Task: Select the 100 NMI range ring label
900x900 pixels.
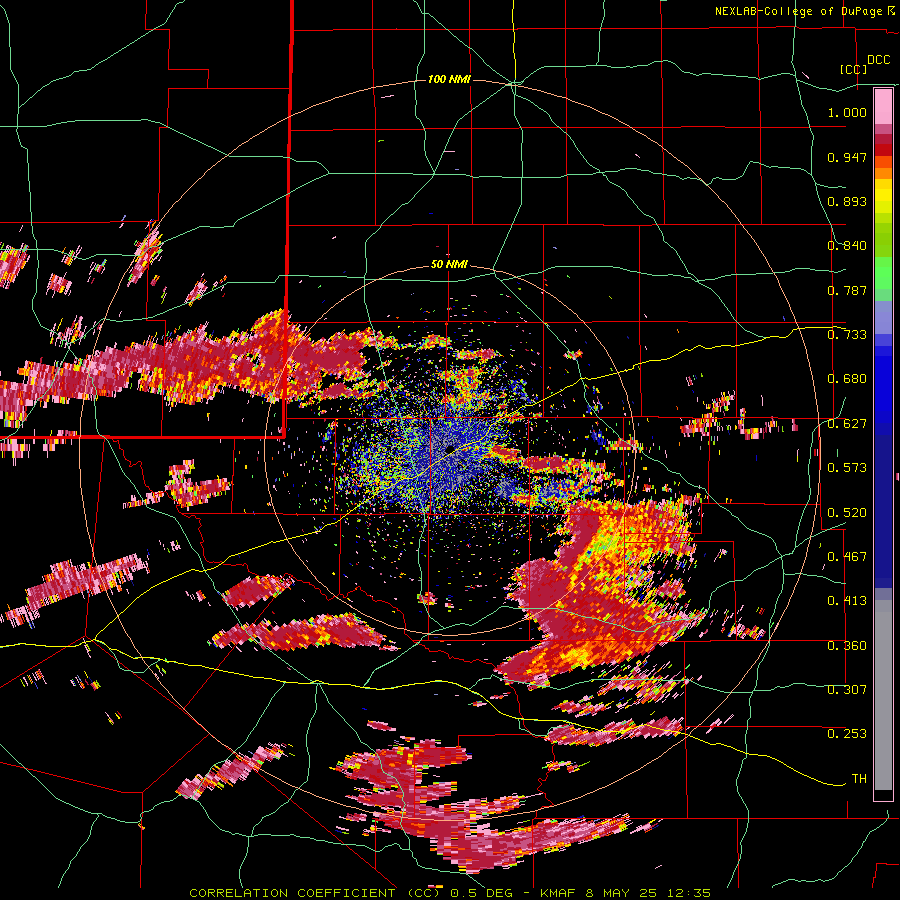Action: [x=449, y=79]
